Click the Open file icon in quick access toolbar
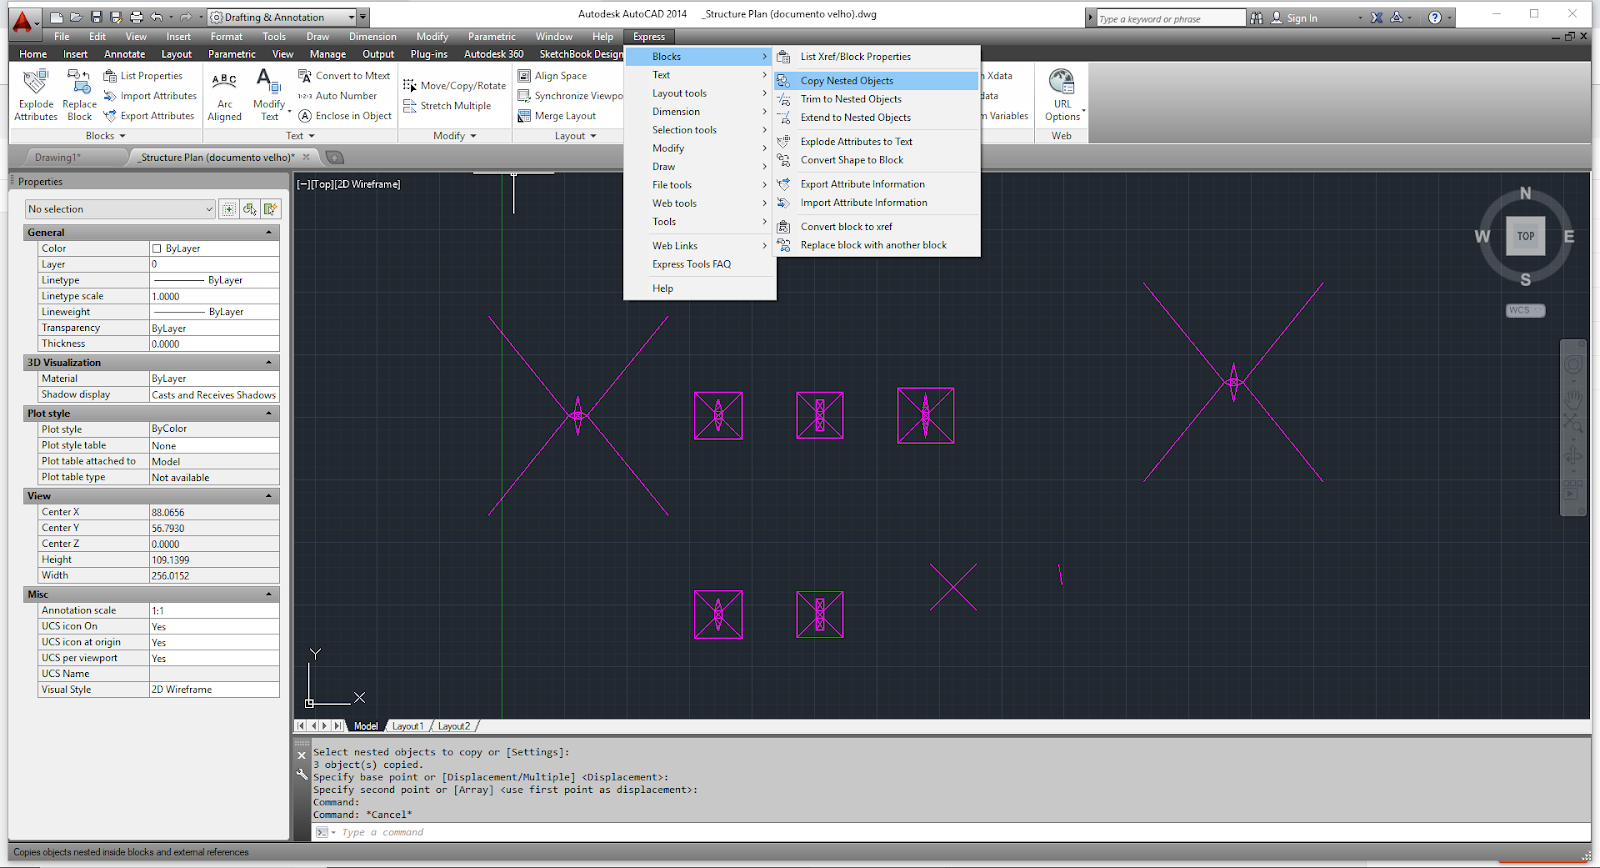Screen dimensions: 1600x868 coord(76,17)
